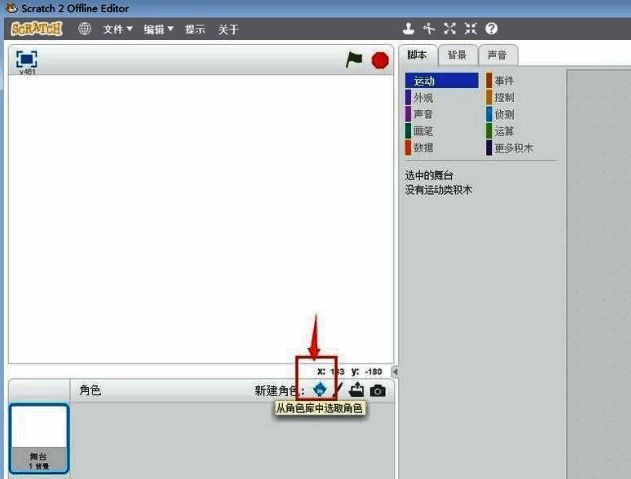Open the globe language menu
This screenshot has height=479, width=631.
(84, 29)
